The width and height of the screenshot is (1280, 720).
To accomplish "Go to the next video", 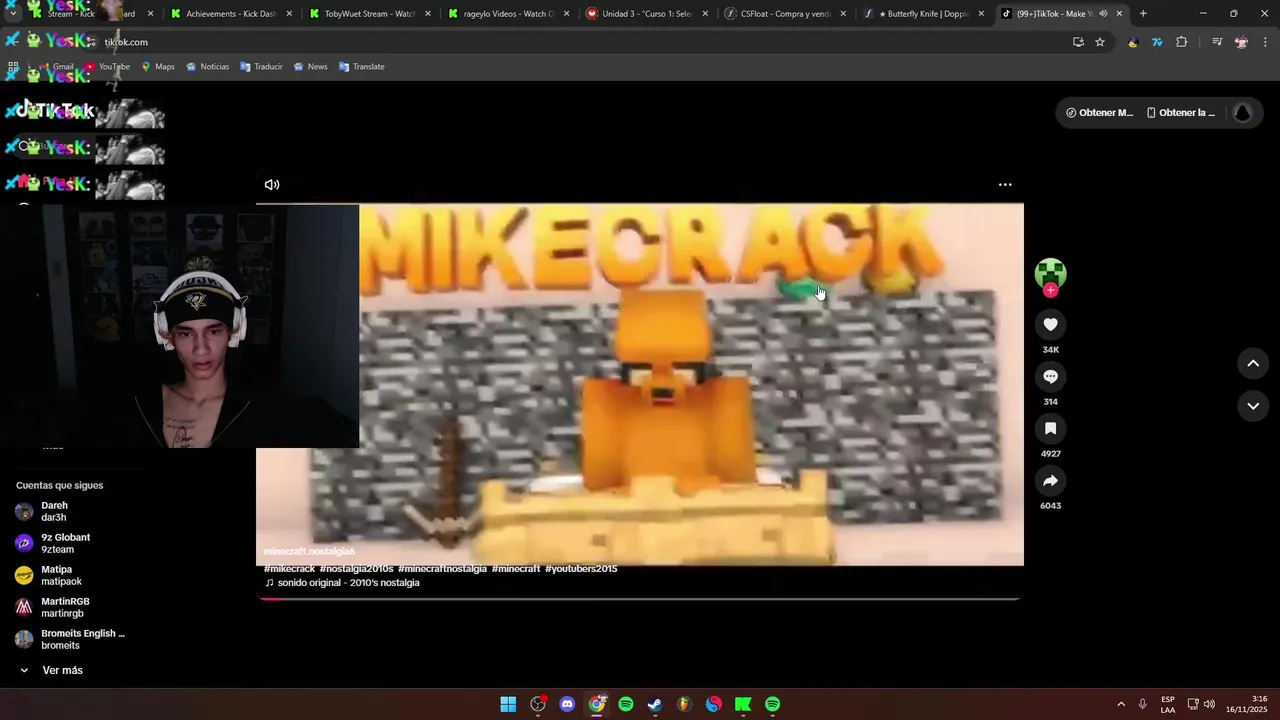I will 1253,406.
